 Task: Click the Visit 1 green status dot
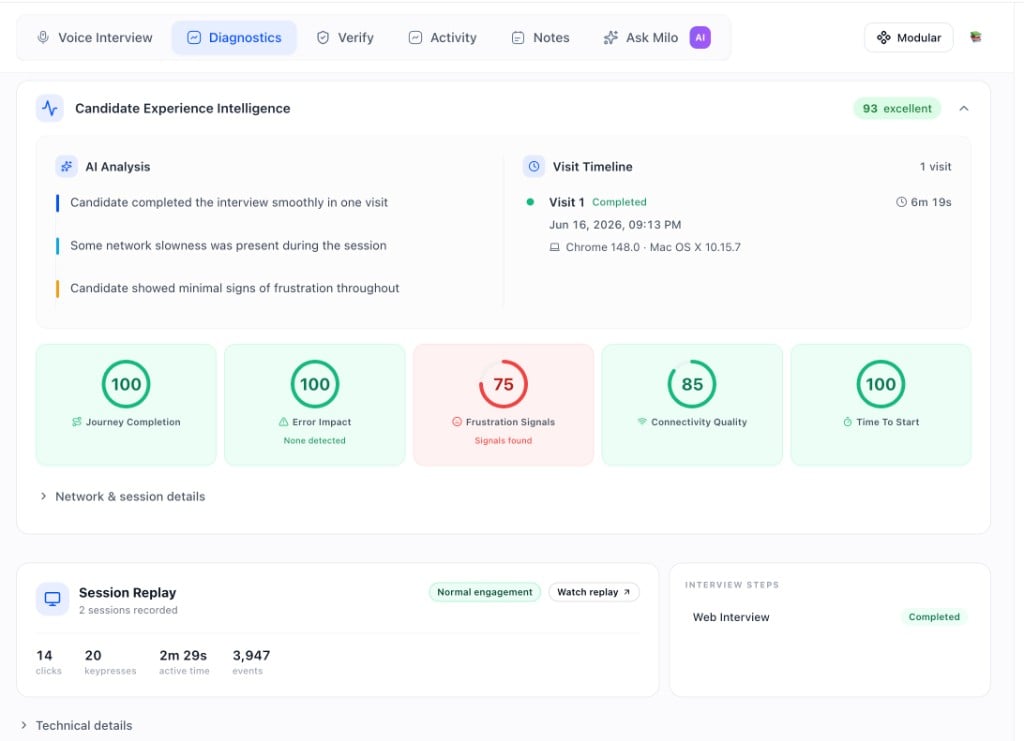[530, 202]
